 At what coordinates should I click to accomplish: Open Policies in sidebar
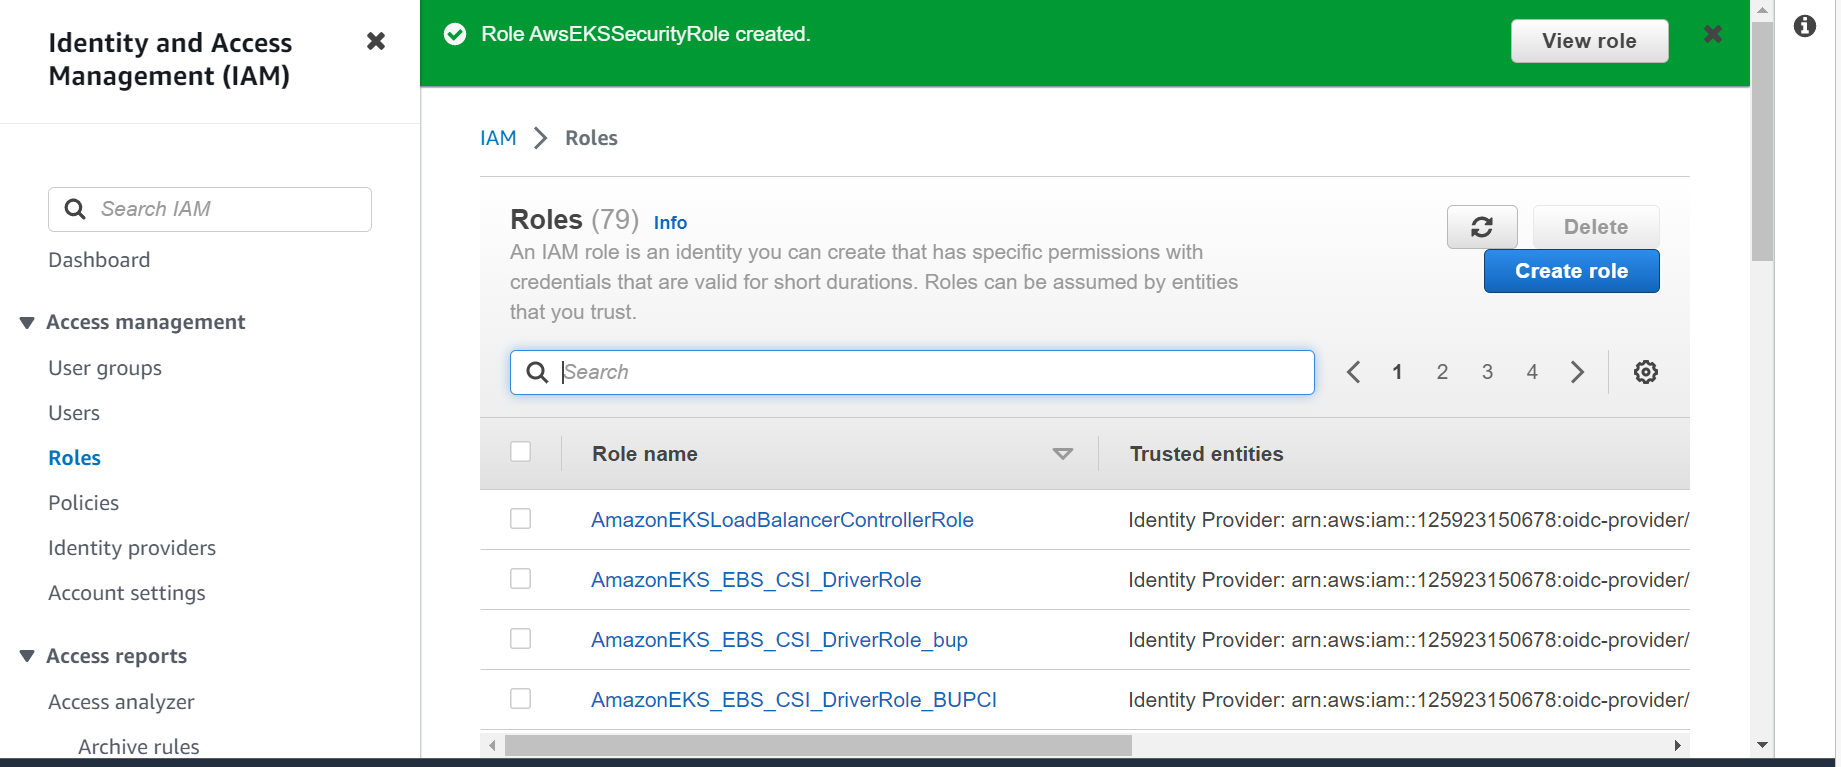point(84,503)
